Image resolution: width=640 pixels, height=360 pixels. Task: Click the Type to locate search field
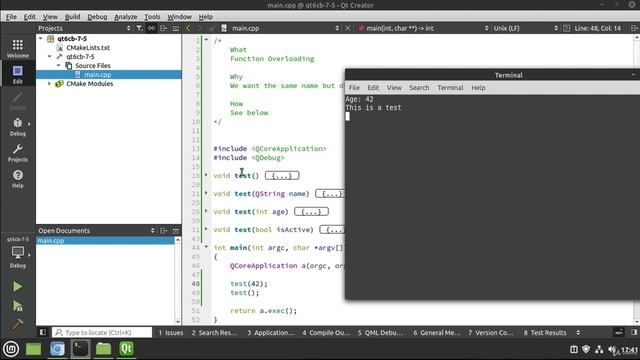coord(102,332)
